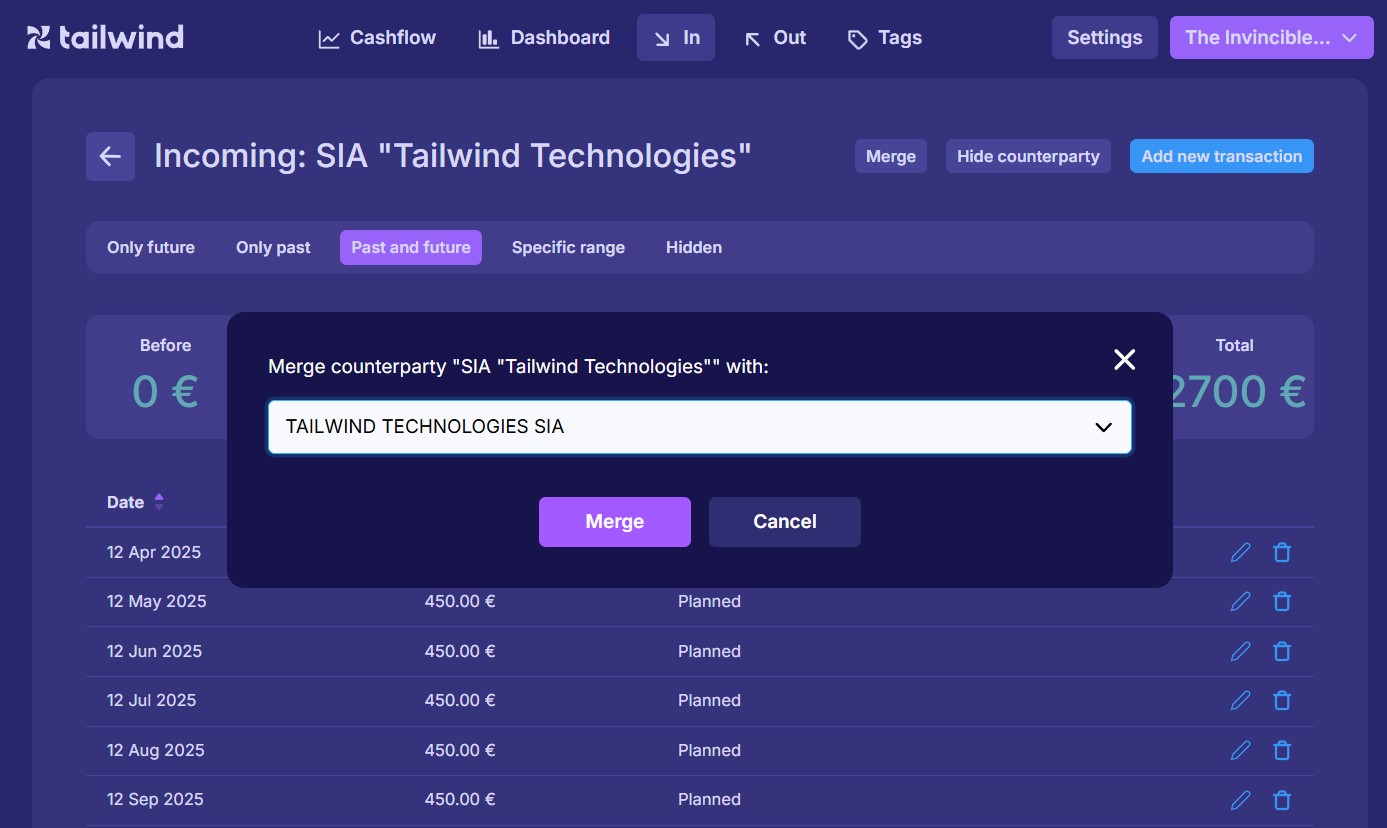Click the Total summary label
Image resolution: width=1387 pixels, height=828 pixels.
(1234, 345)
